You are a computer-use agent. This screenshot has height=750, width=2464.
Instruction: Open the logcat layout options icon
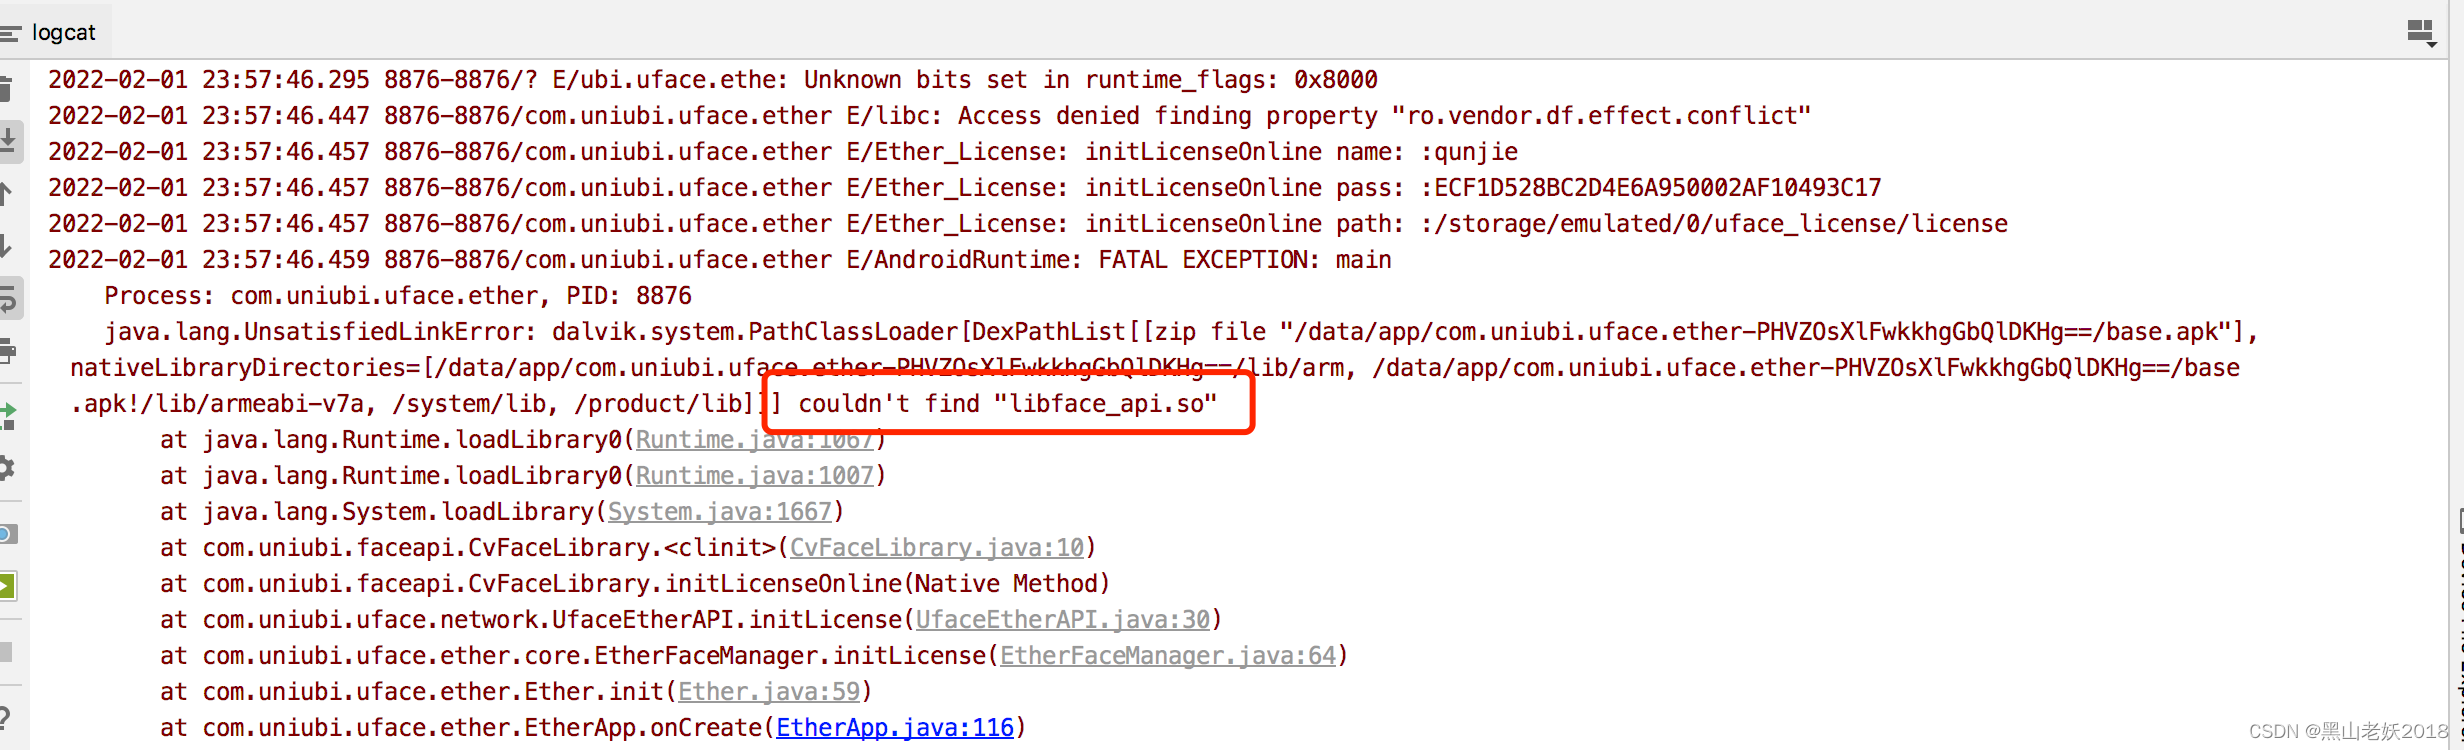tap(2421, 33)
